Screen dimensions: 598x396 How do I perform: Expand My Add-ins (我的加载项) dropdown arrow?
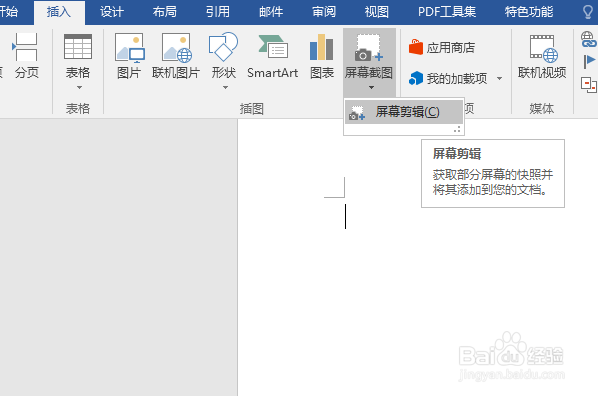point(499,79)
